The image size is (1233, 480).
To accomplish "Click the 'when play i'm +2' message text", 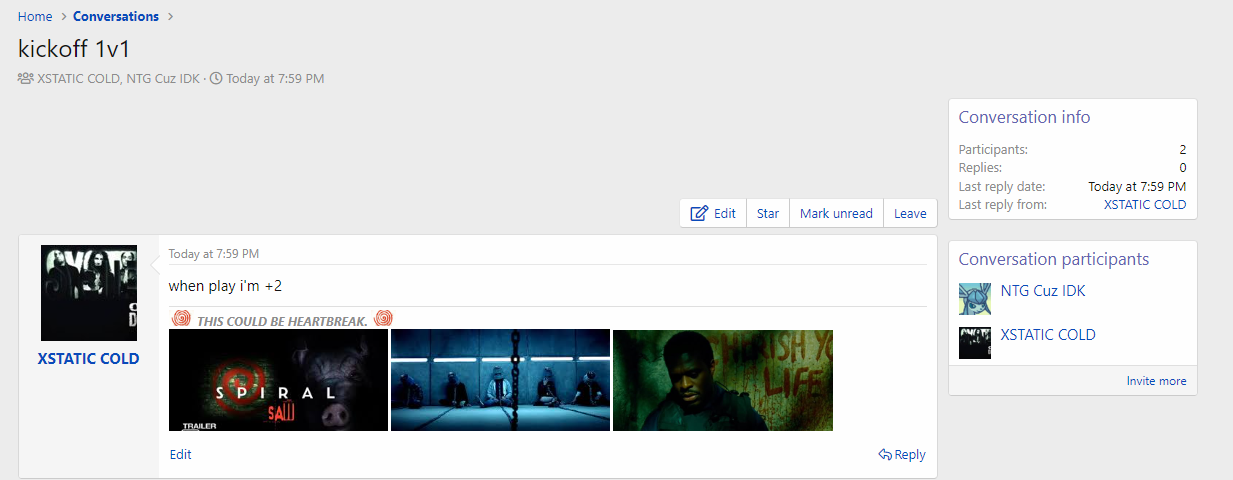I will tap(225, 286).
